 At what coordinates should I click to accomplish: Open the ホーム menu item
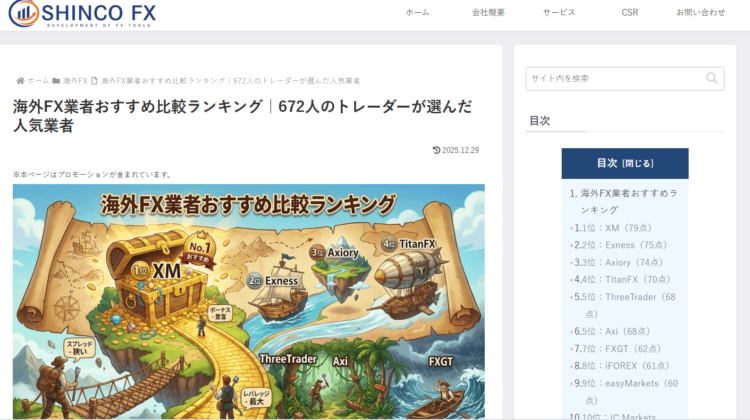click(417, 13)
